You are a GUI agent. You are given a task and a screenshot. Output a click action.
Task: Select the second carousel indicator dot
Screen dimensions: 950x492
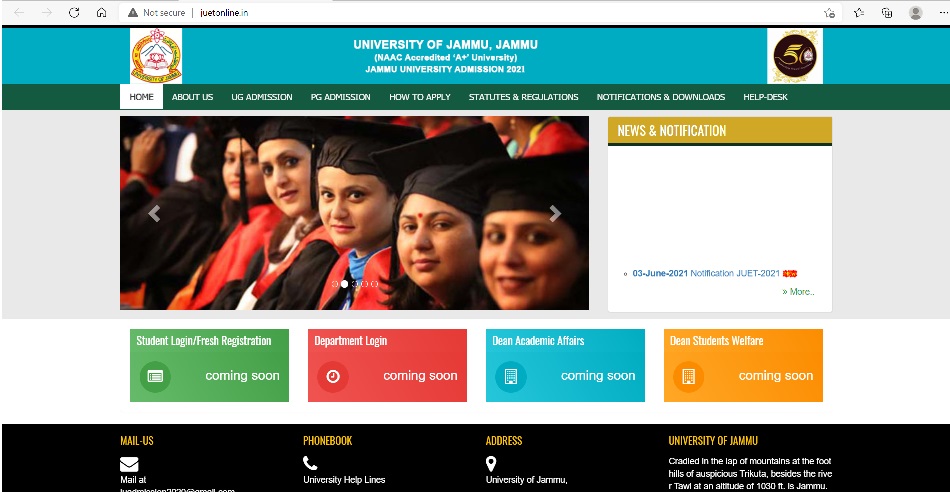coord(345,284)
